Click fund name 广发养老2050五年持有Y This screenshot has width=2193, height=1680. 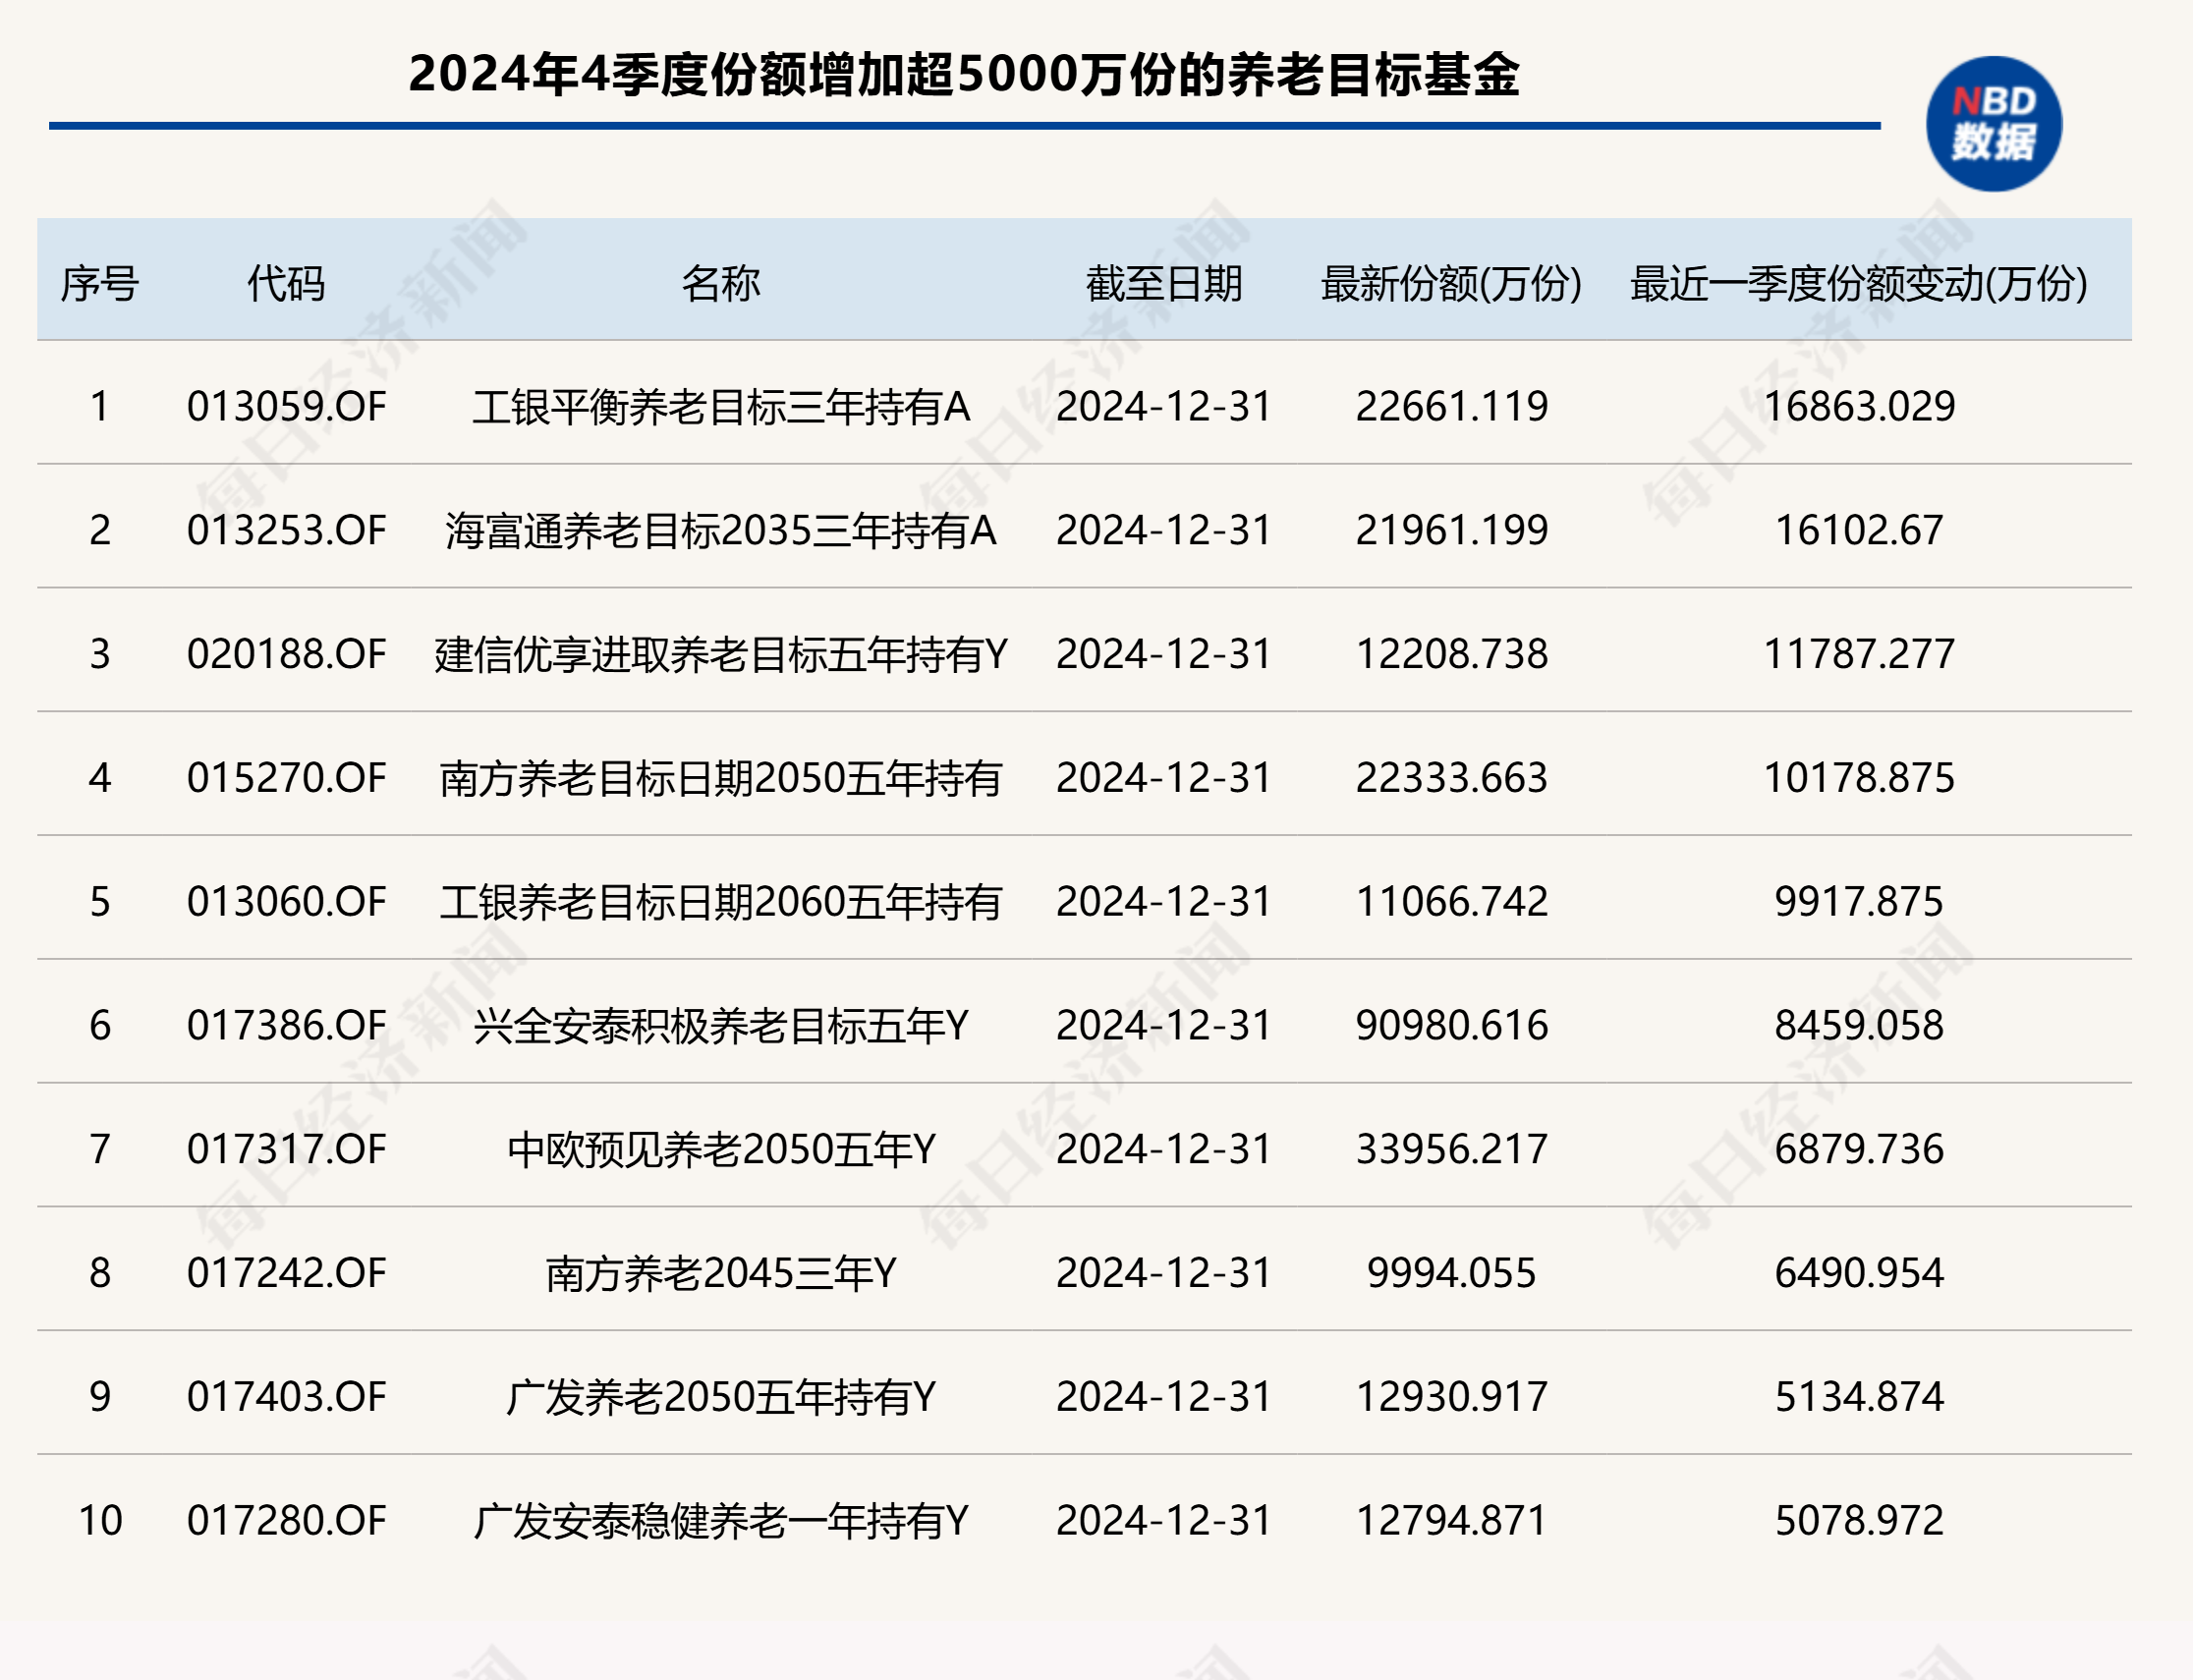coord(721,1399)
